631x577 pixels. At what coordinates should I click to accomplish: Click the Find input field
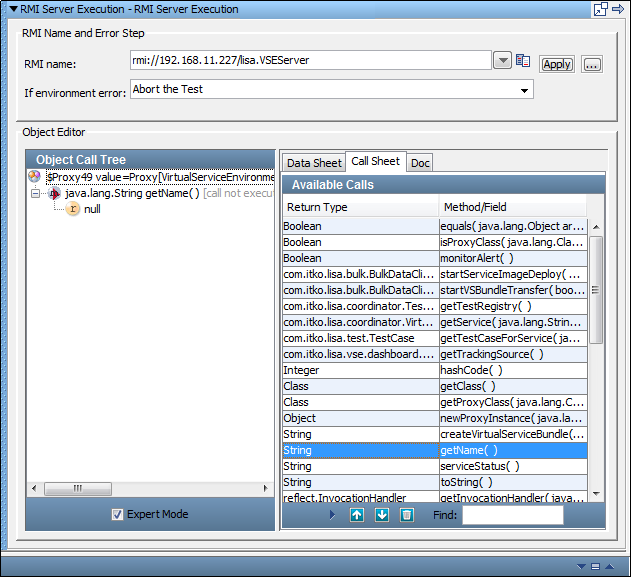click(513, 515)
